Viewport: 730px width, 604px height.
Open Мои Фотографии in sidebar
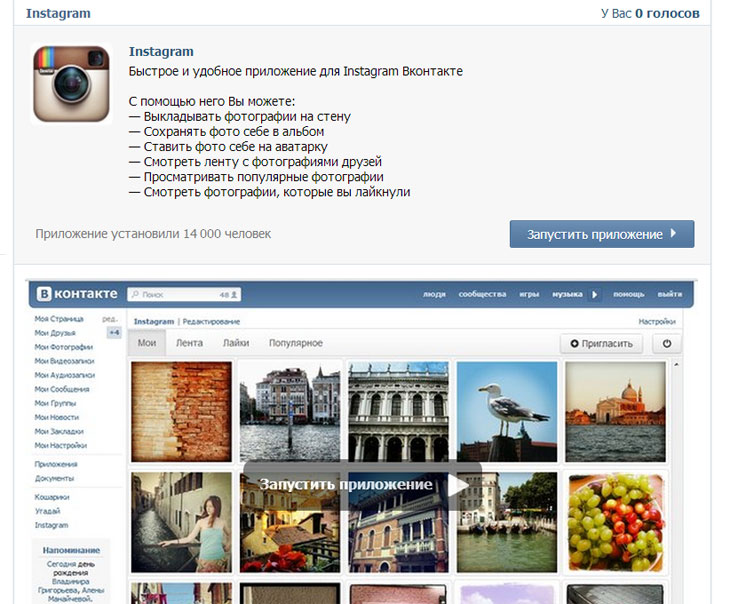[x=63, y=346]
